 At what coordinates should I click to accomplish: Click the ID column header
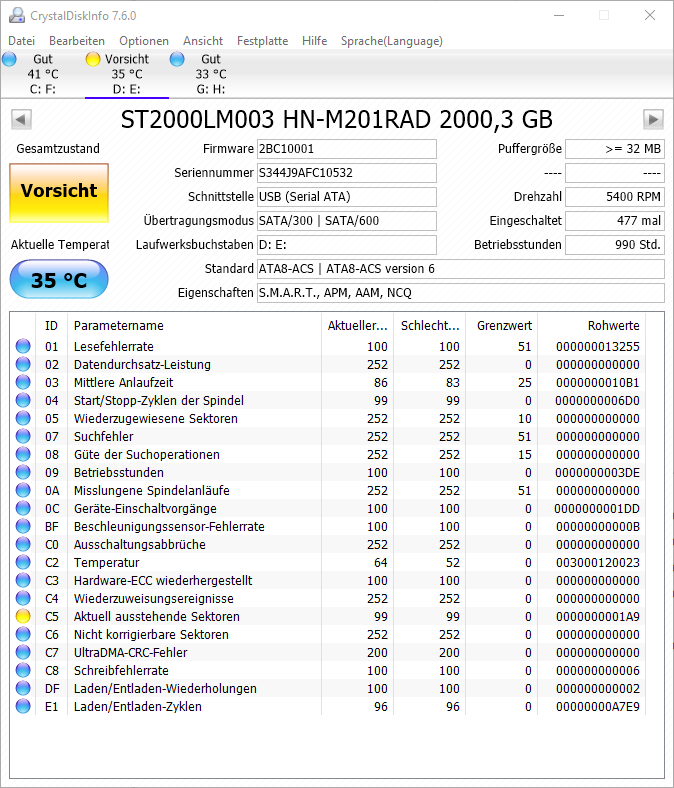[51, 326]
